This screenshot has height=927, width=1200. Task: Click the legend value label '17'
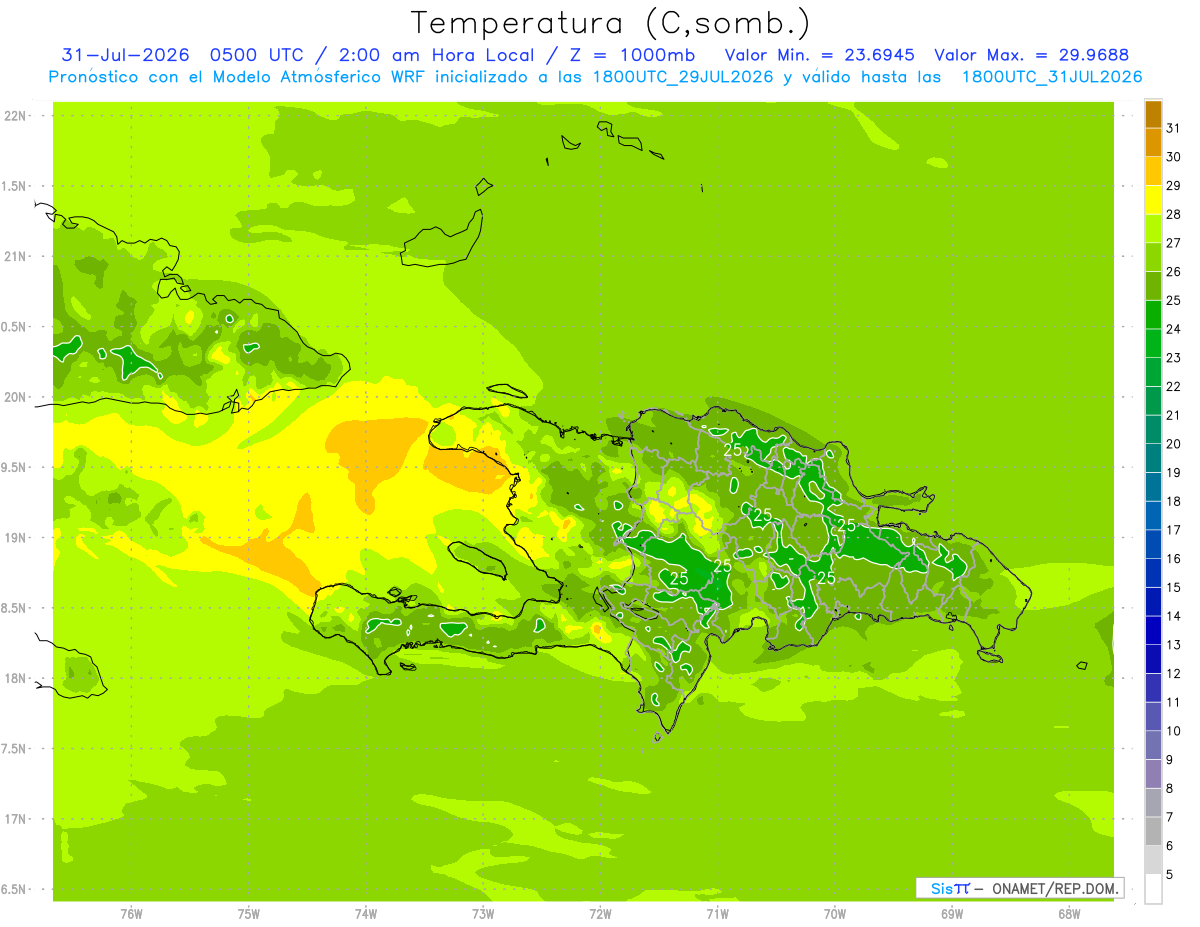point(1173,530)
